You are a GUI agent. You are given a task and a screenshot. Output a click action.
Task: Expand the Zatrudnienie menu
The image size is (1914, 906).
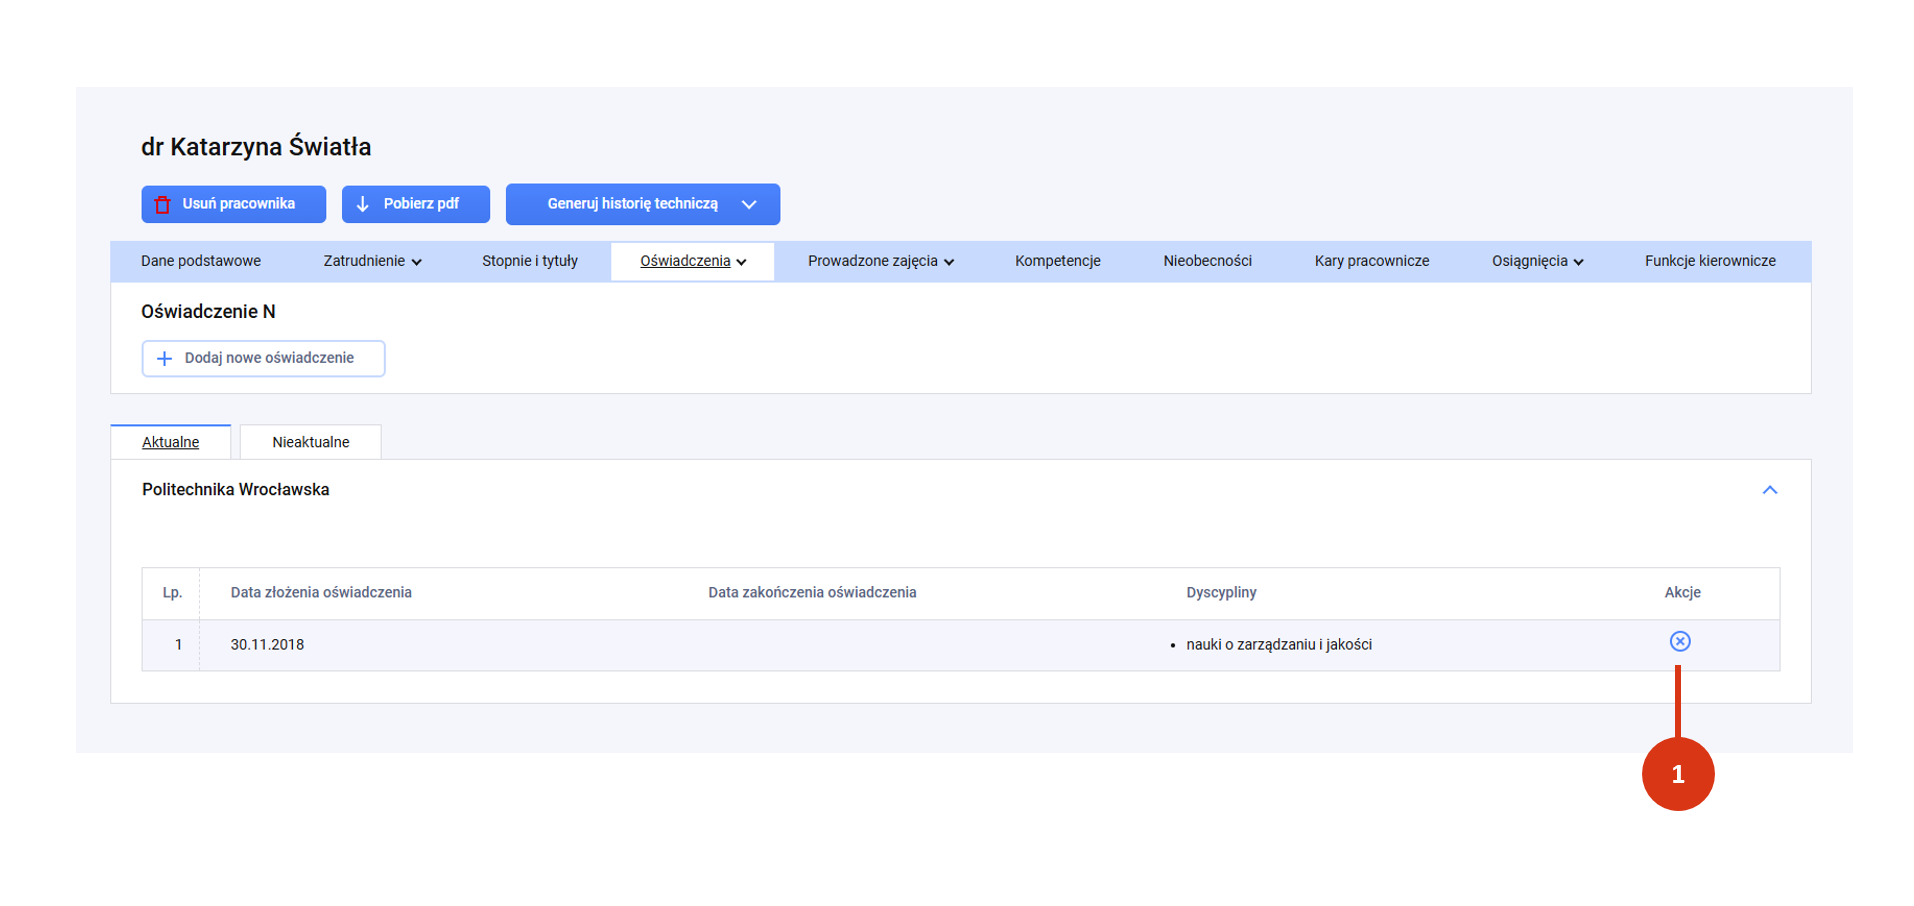click(x=372, y=261)
